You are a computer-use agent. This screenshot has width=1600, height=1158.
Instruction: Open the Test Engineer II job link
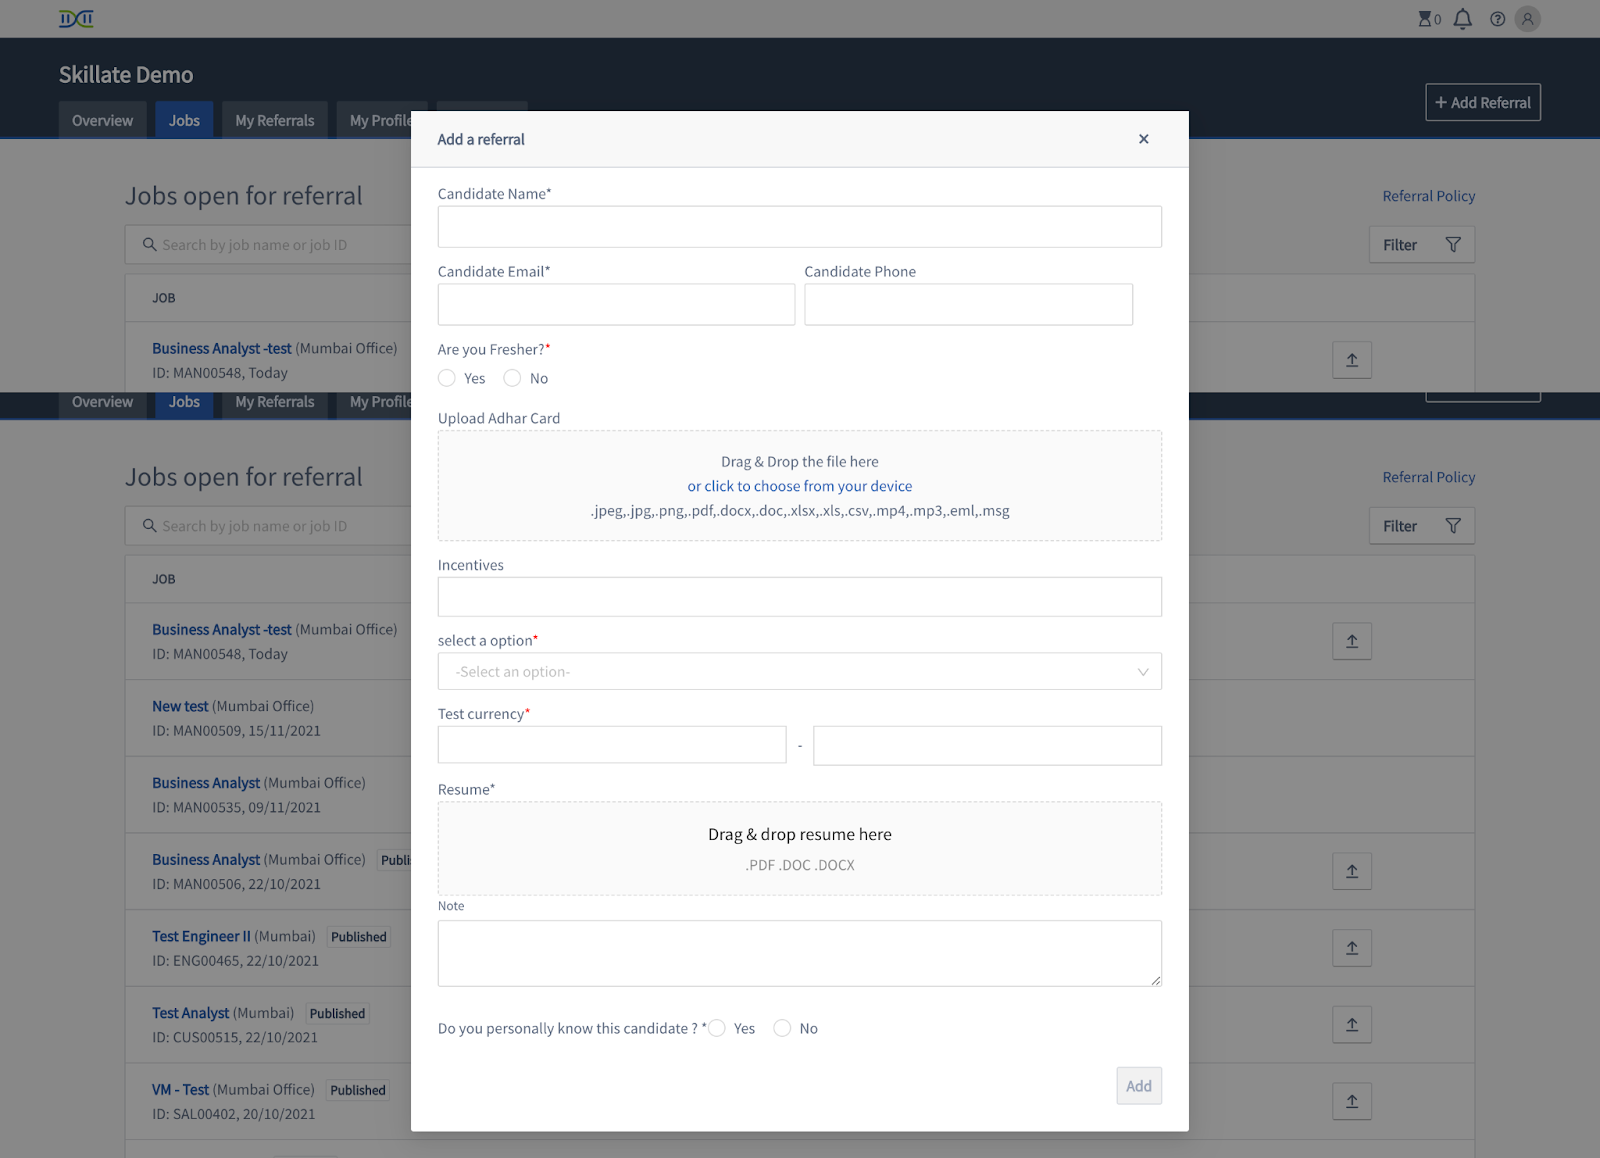point(201,936)
